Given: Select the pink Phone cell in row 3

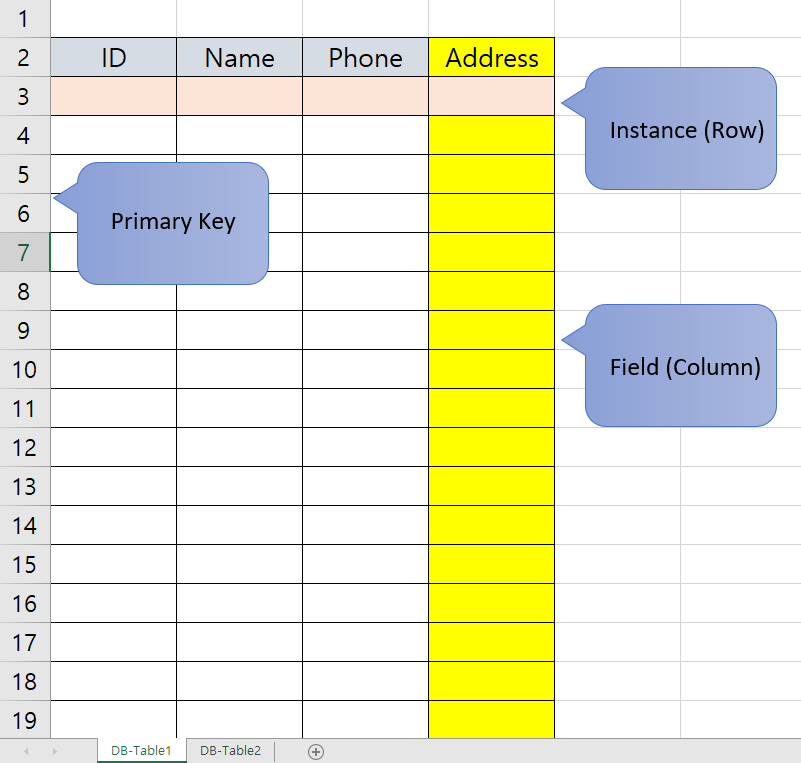Looking at the screenshot, I should [x=365, y=97].
